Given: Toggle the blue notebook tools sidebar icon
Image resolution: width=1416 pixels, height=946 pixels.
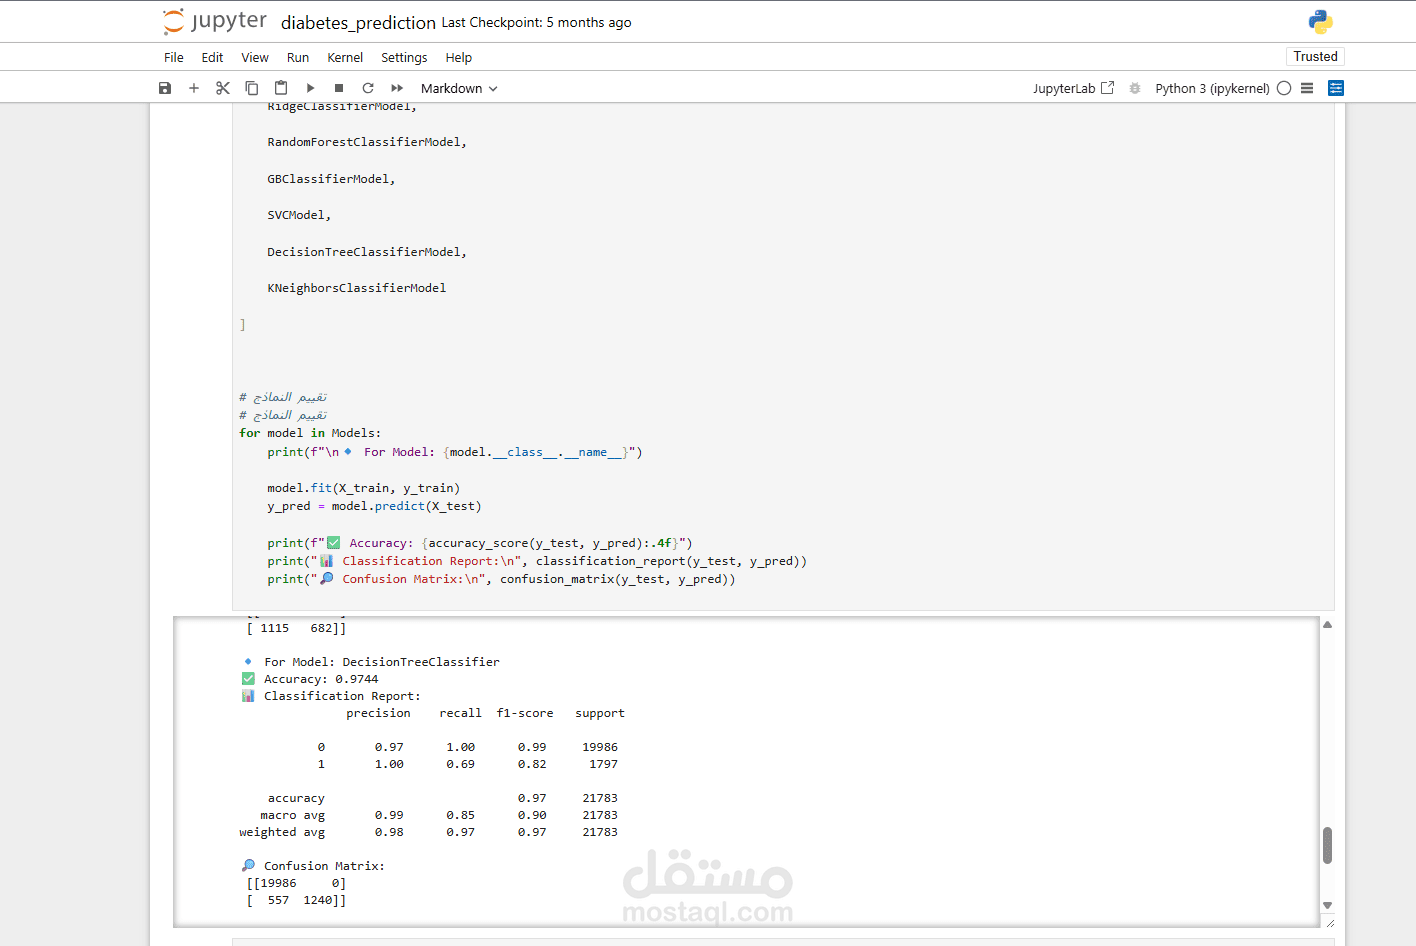Looking at the screenshot, I should [1336, 88].
